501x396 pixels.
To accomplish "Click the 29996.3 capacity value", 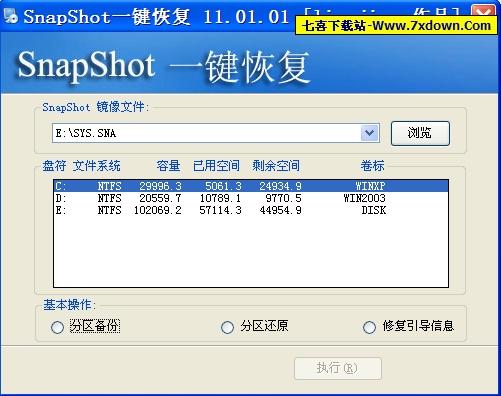I will tap(160, 186).
